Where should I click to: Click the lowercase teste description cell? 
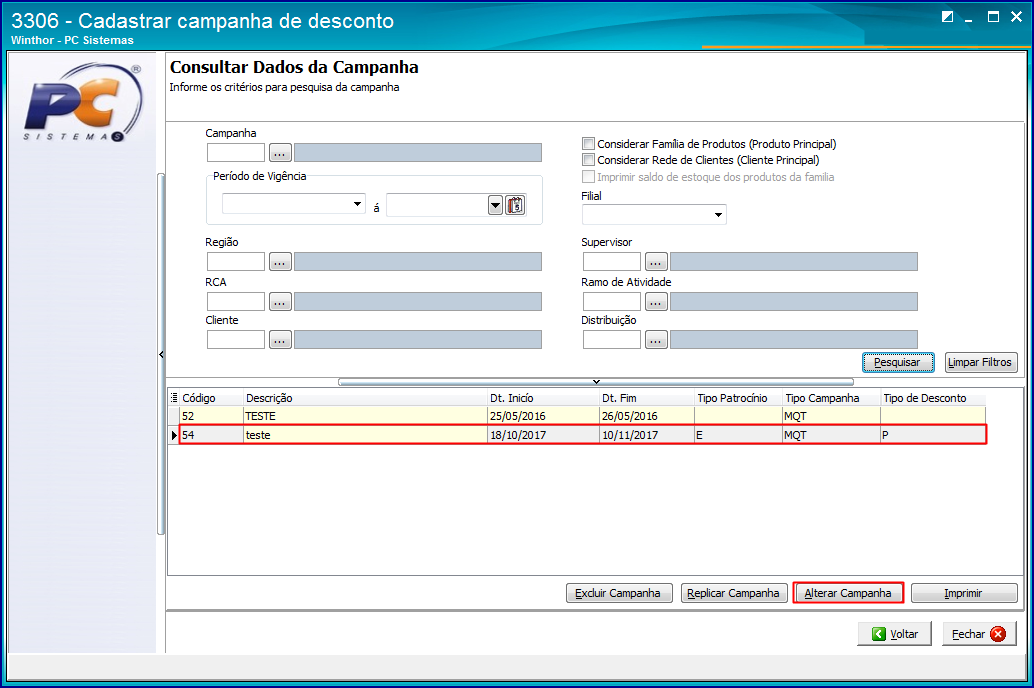[365, 435]
